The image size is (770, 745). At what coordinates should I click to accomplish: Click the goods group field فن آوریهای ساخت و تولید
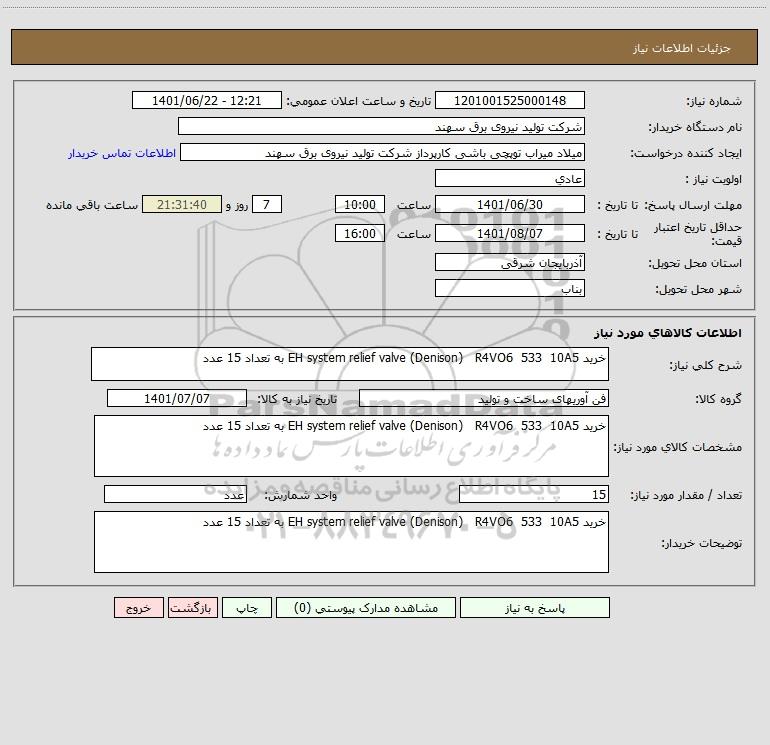pyautogui.click(x=484, y=398)
